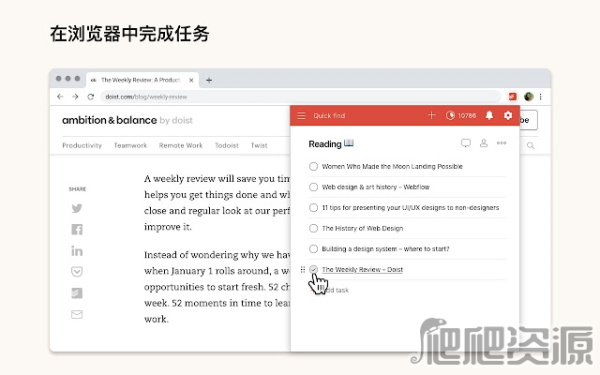Click task text '11 tips for presenting your UI/UX designs to non-designers'
Image resolution: width=600 pixels, height=375 pixels.
coord(411,208)
